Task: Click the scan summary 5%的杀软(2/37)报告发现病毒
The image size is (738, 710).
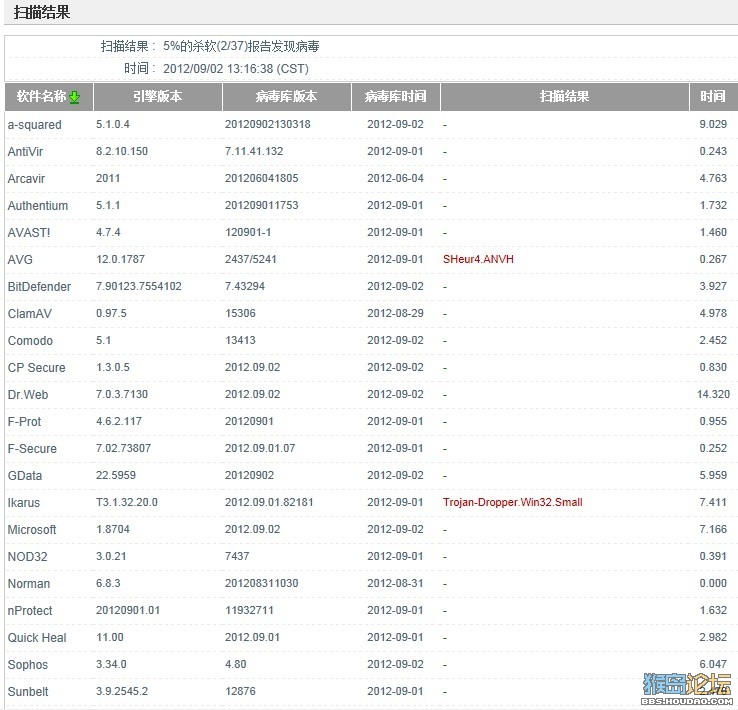Action: coord(241,46)
